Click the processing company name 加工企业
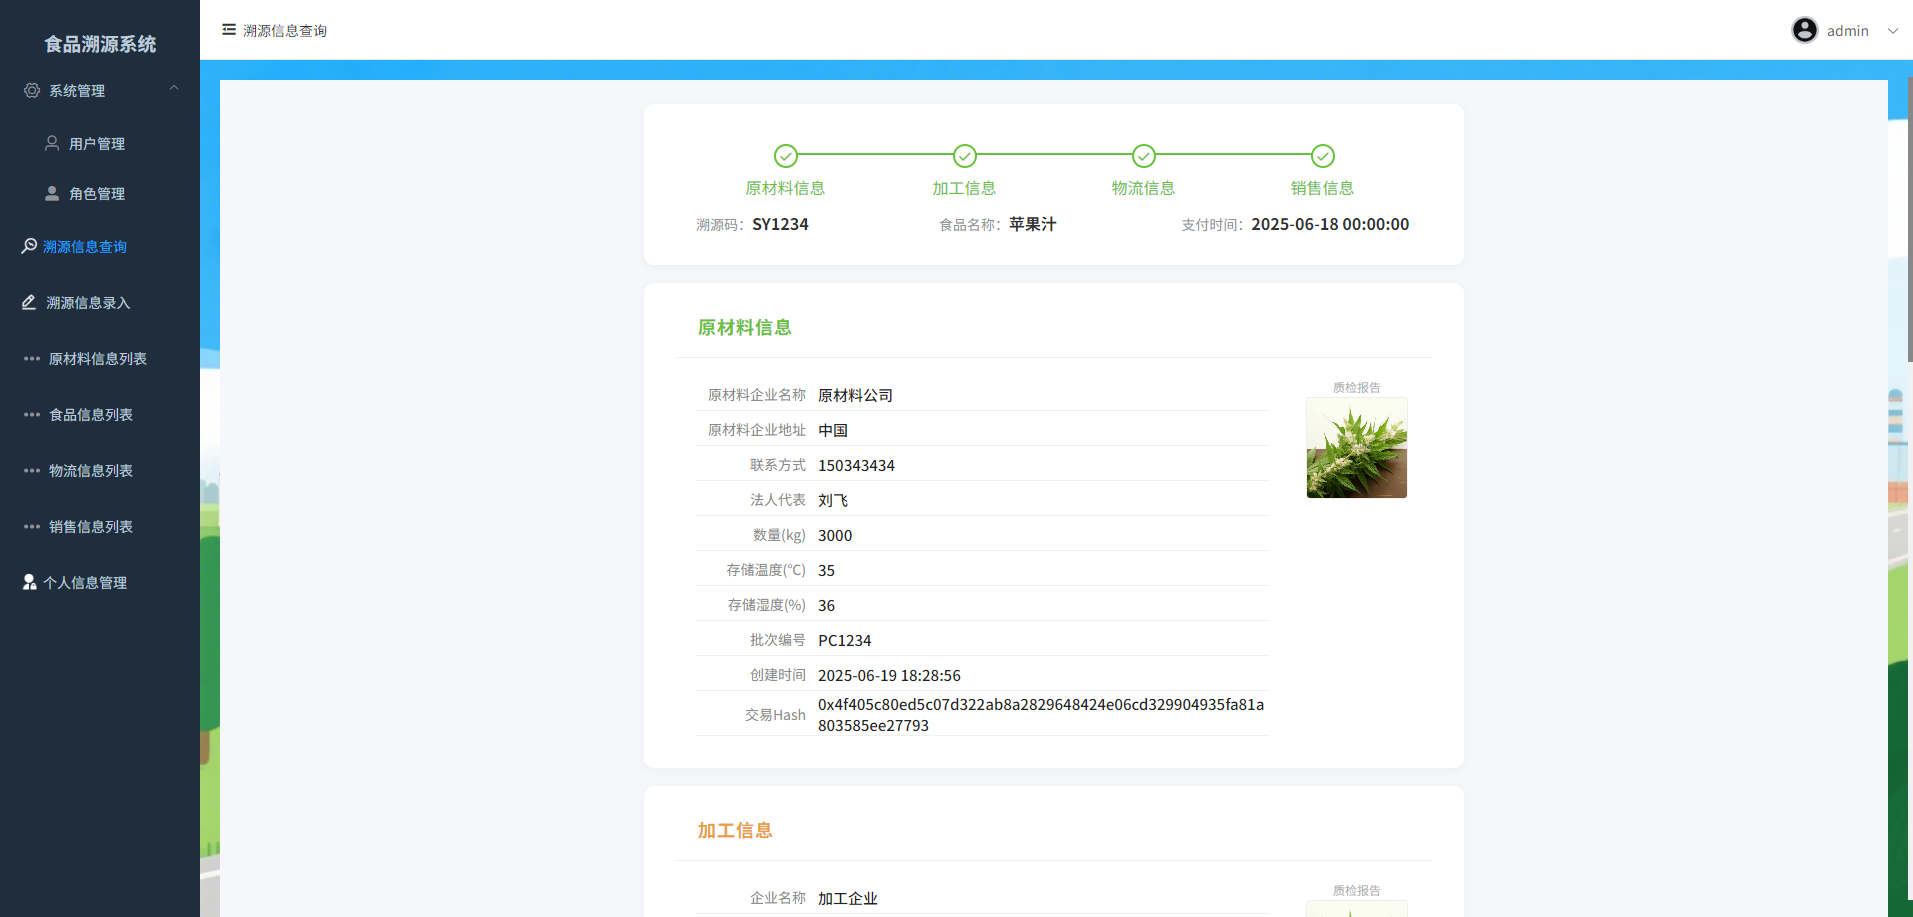Image resolution: width=1913 pixels, height=917 pixels. (848, 899)
